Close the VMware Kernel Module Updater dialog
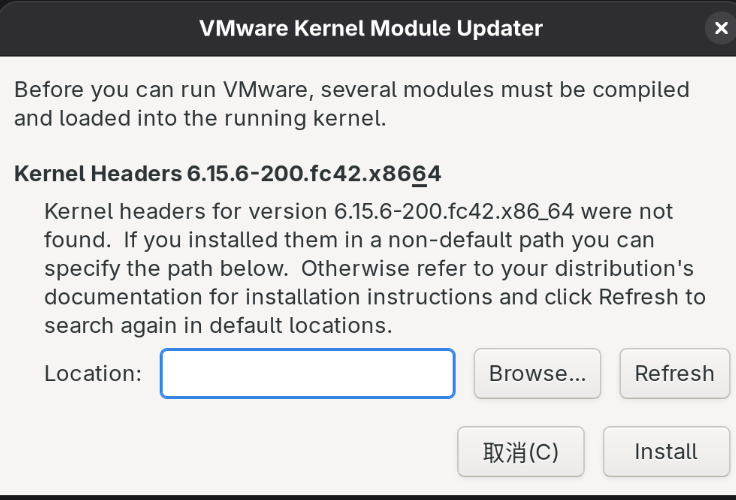 click(720, 29)
